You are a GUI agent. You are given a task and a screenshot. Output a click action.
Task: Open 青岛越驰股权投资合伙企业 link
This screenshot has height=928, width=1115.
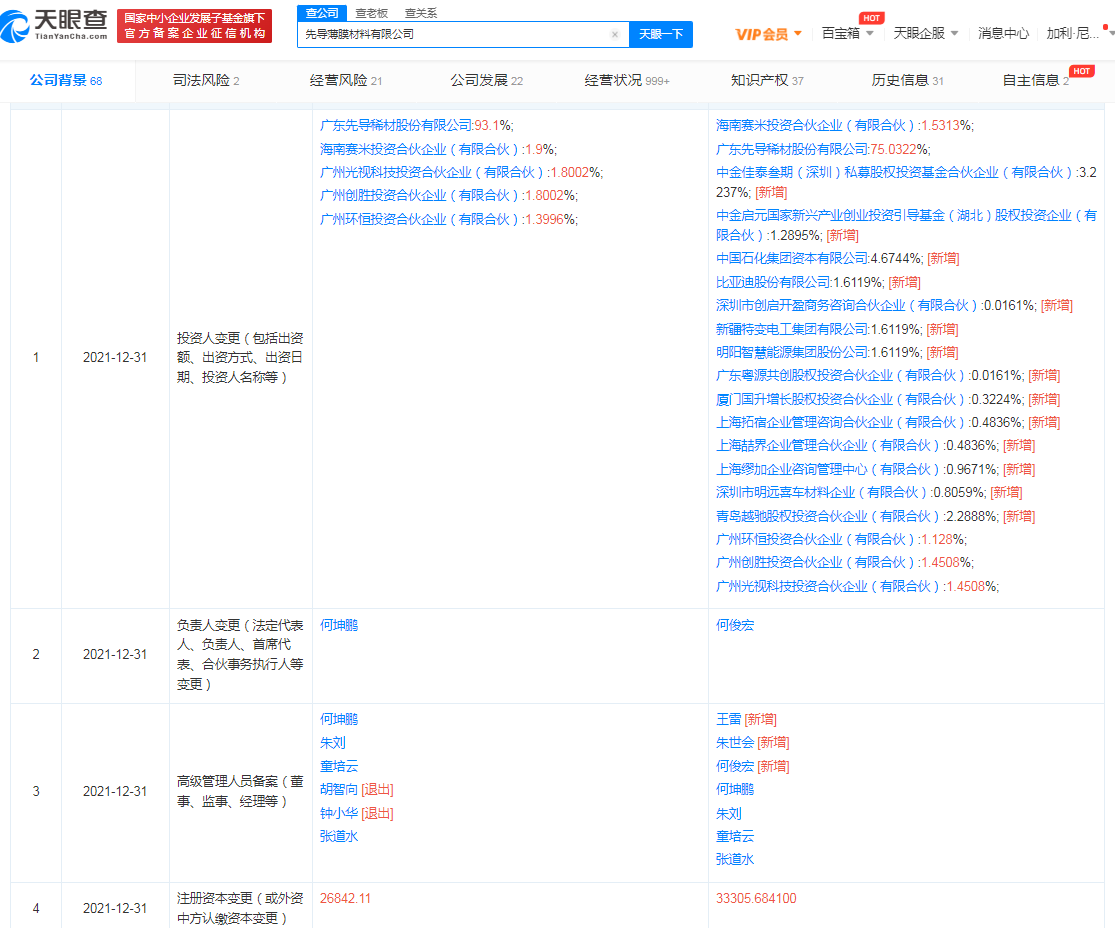tap(830, 516)
